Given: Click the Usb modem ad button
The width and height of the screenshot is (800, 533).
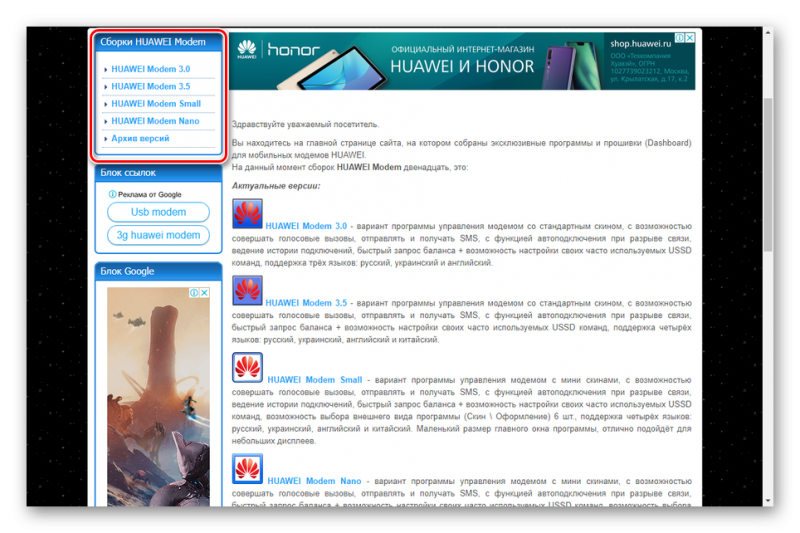Looking at the screenshot, I should [158, 212].
